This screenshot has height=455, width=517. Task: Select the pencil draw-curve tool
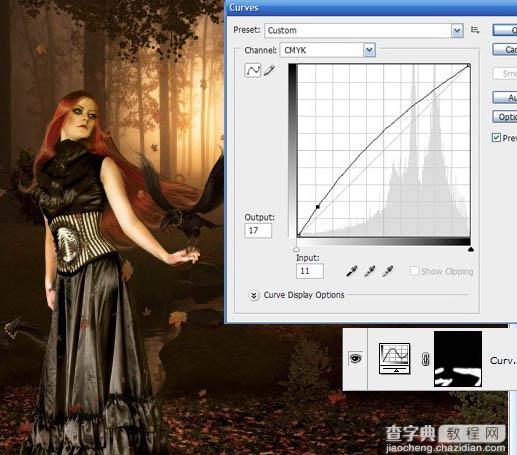269,70
